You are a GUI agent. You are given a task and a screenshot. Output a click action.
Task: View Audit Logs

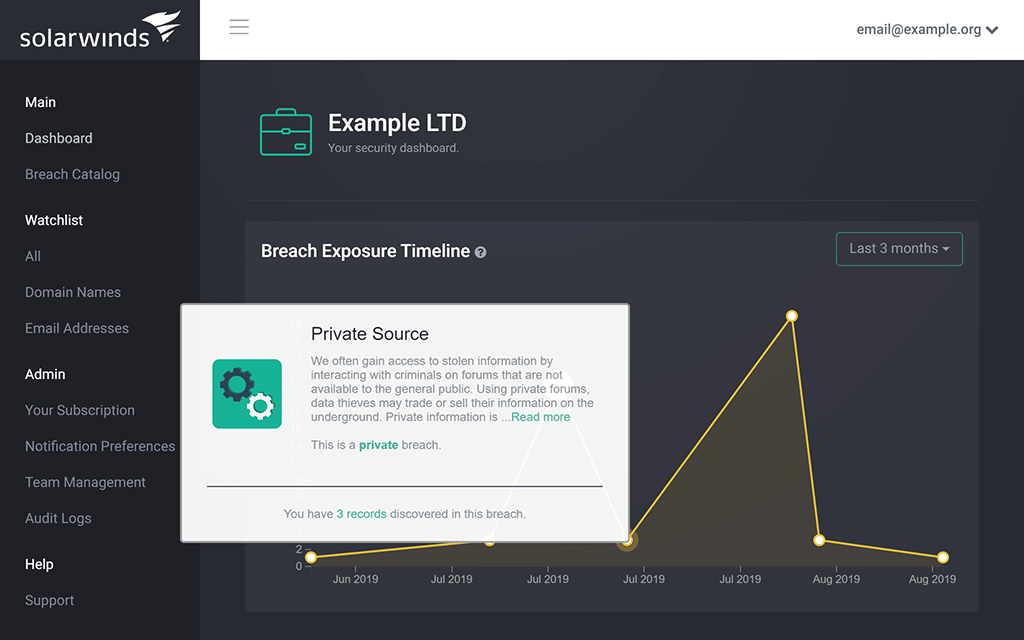pyautogui.click(x=58, y=518)
